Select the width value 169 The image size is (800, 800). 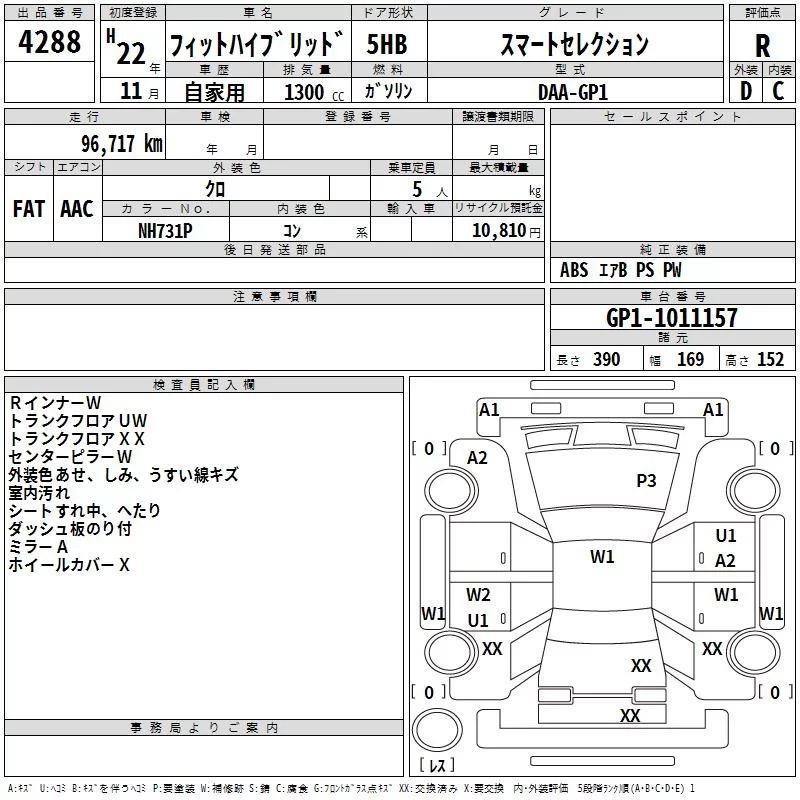point(690,360)
